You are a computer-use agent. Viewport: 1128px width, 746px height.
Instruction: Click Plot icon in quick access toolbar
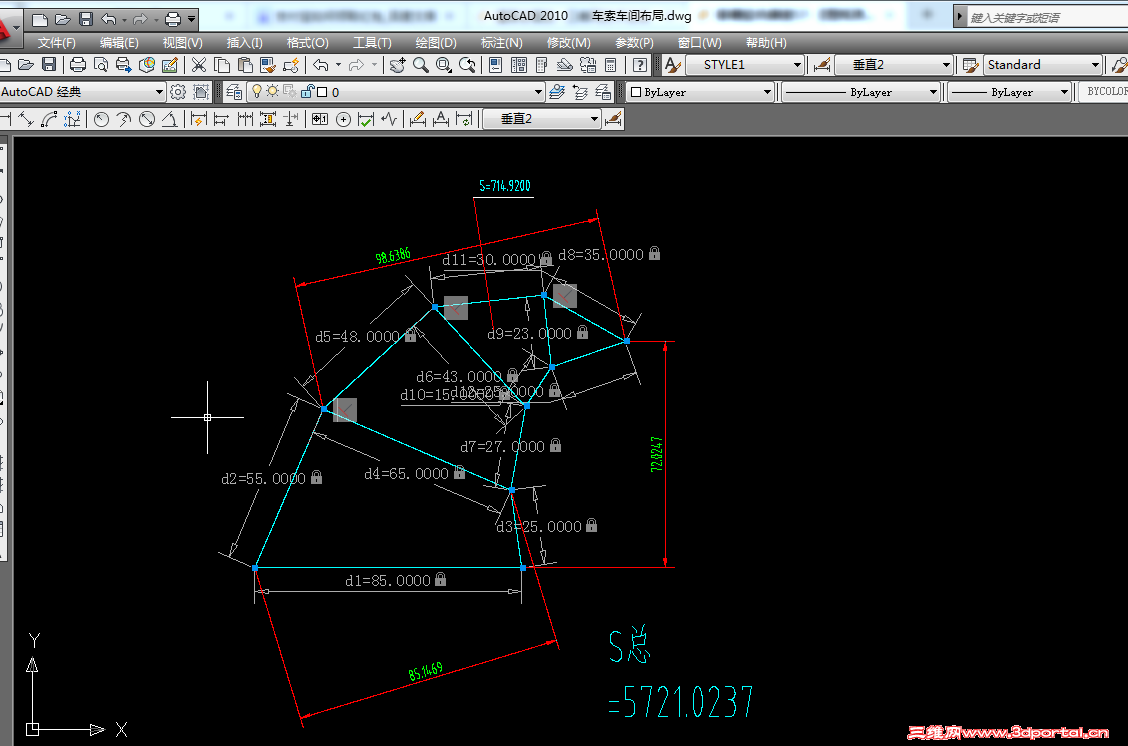pyautogui.click(x=173, y=19)
